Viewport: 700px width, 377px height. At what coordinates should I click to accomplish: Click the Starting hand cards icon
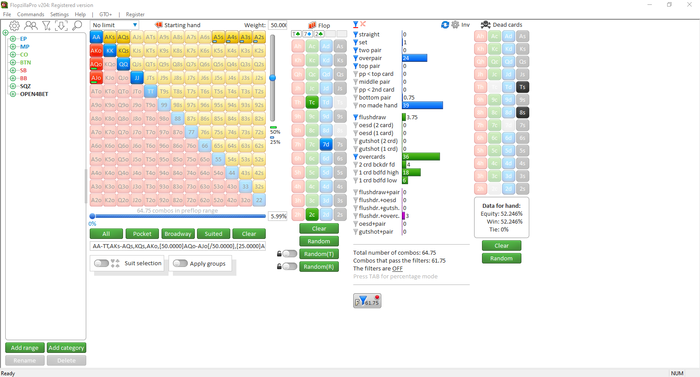pos(158,25)
